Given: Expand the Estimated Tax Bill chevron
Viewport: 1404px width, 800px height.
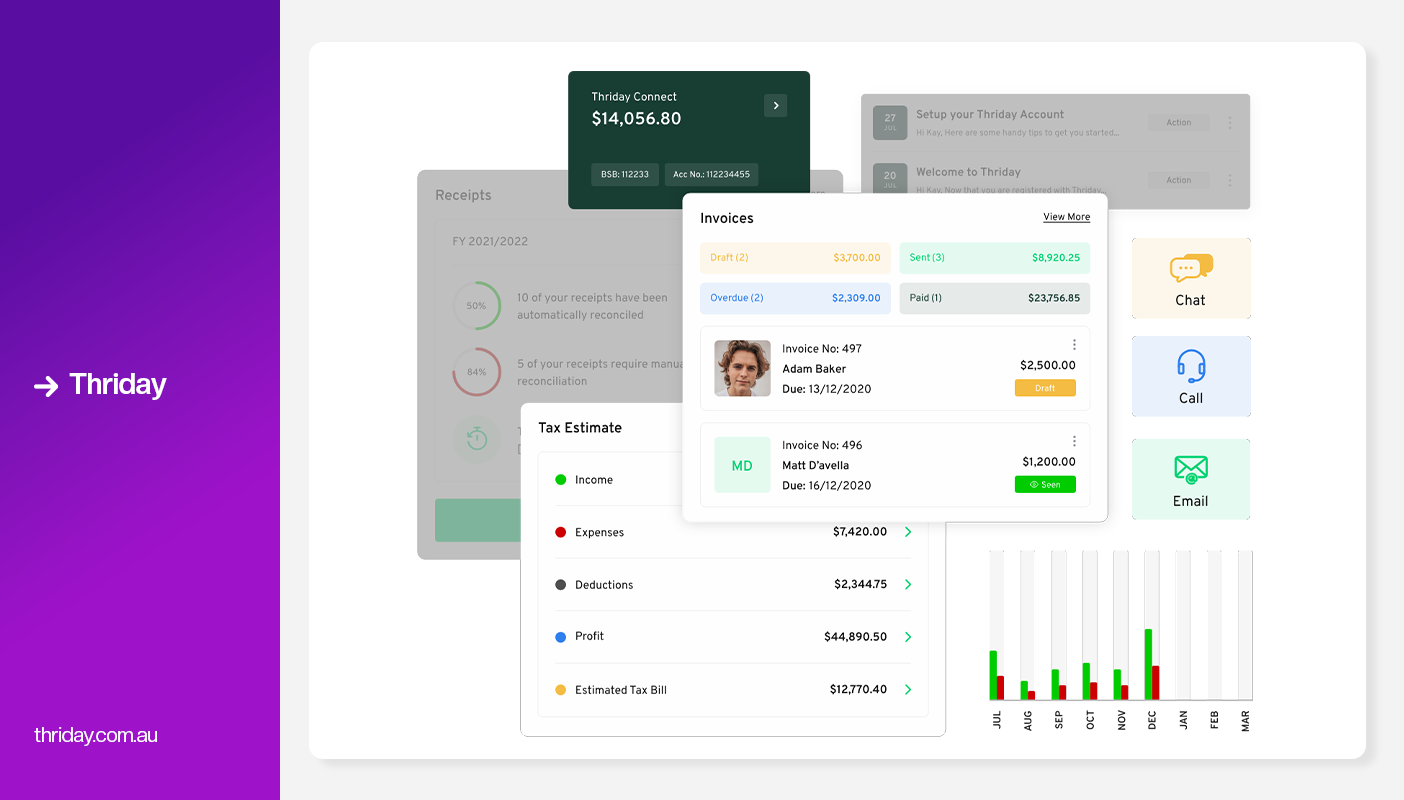Looking at the screenshot, I should coord(908,689).
